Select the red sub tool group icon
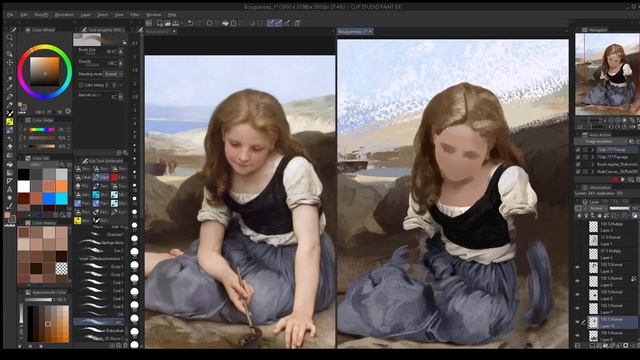The height and width of the screenshot is (360, 640). point(114,177)
